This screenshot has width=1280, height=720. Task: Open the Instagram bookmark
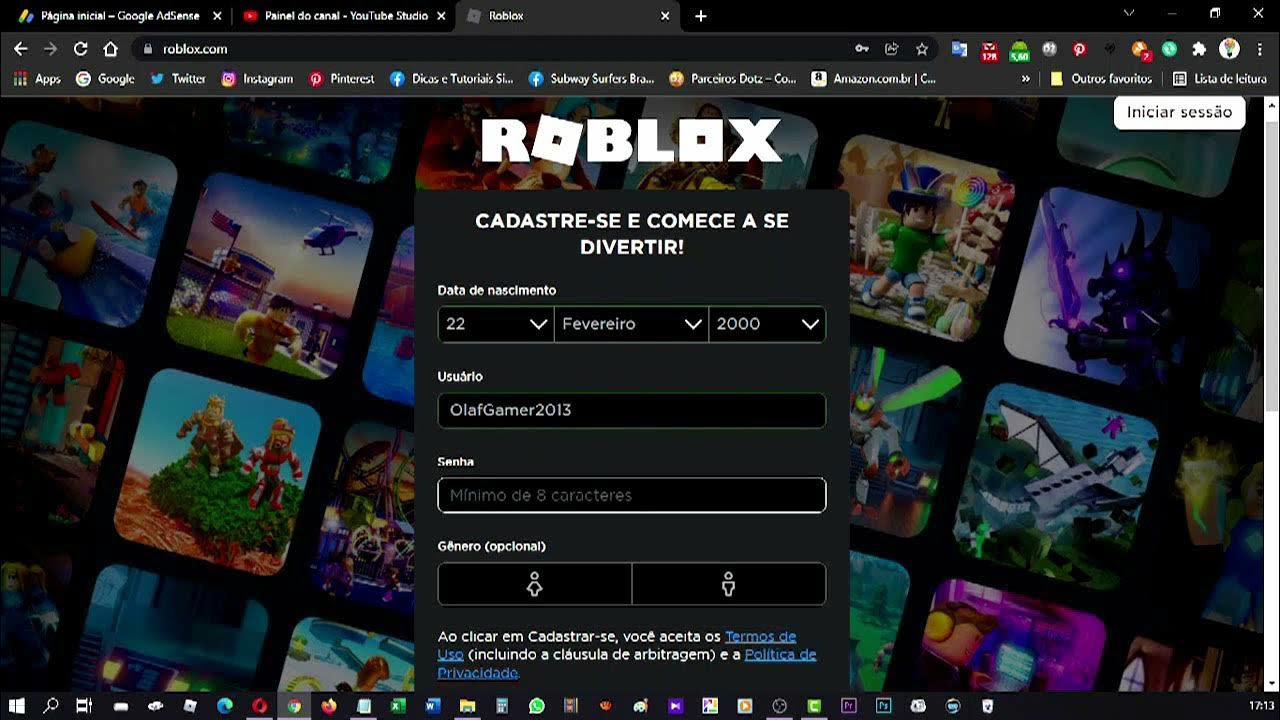point(258,78)
